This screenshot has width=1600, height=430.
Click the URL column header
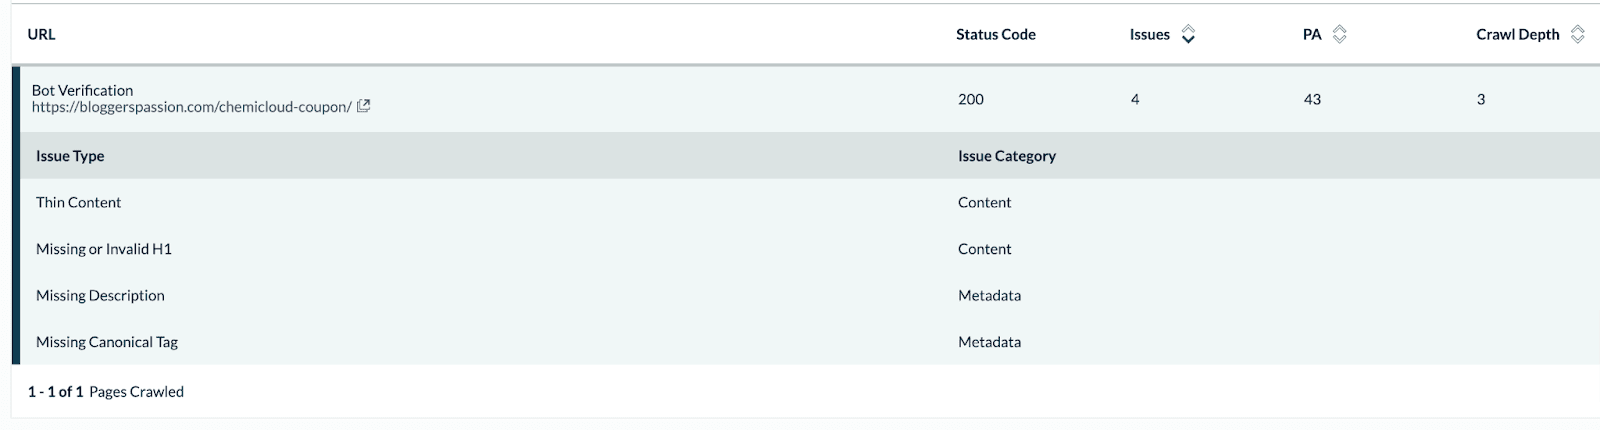tap(42, 35)
